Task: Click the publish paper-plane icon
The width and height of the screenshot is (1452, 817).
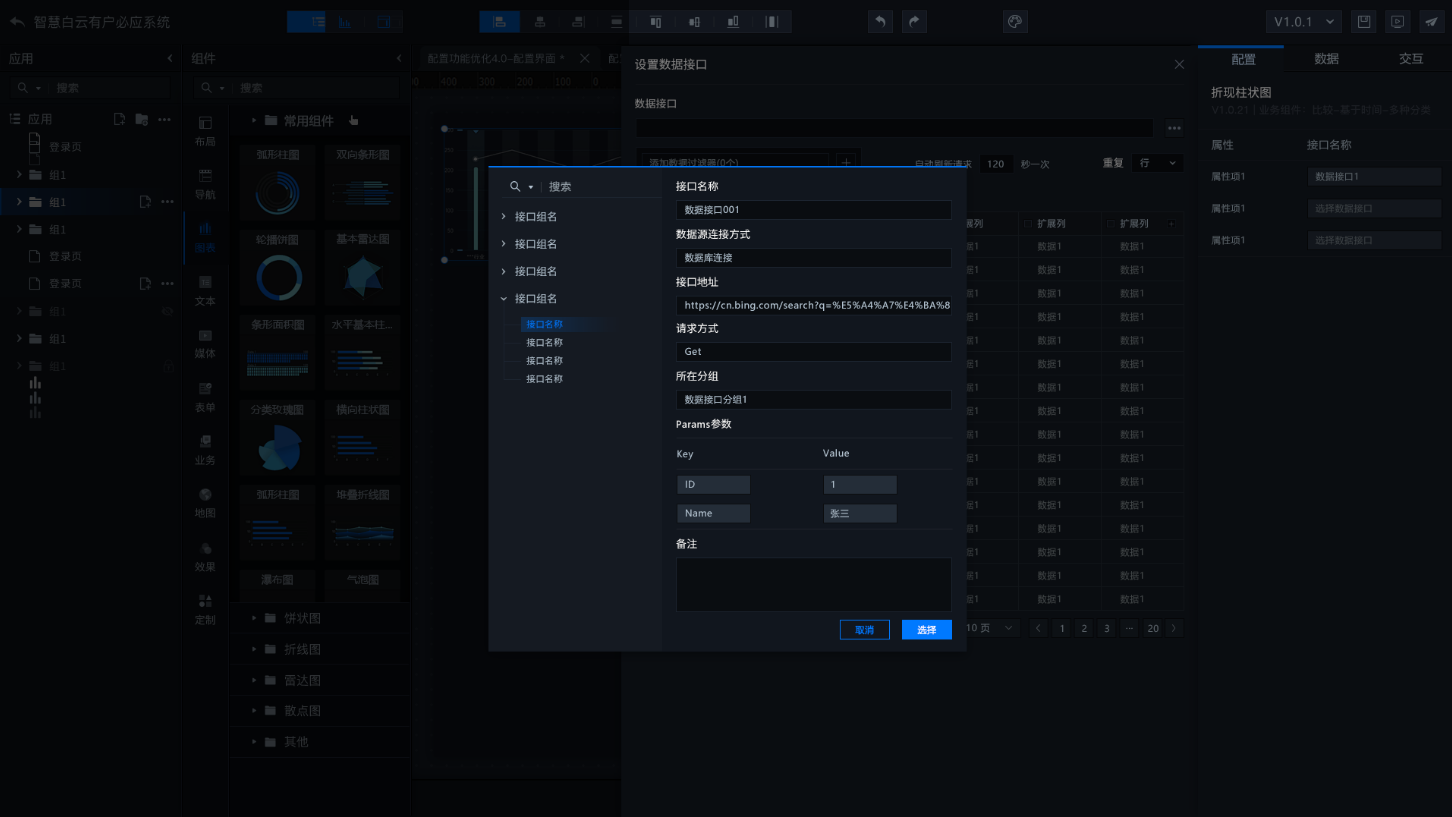Action: (x=1431, y=22)
